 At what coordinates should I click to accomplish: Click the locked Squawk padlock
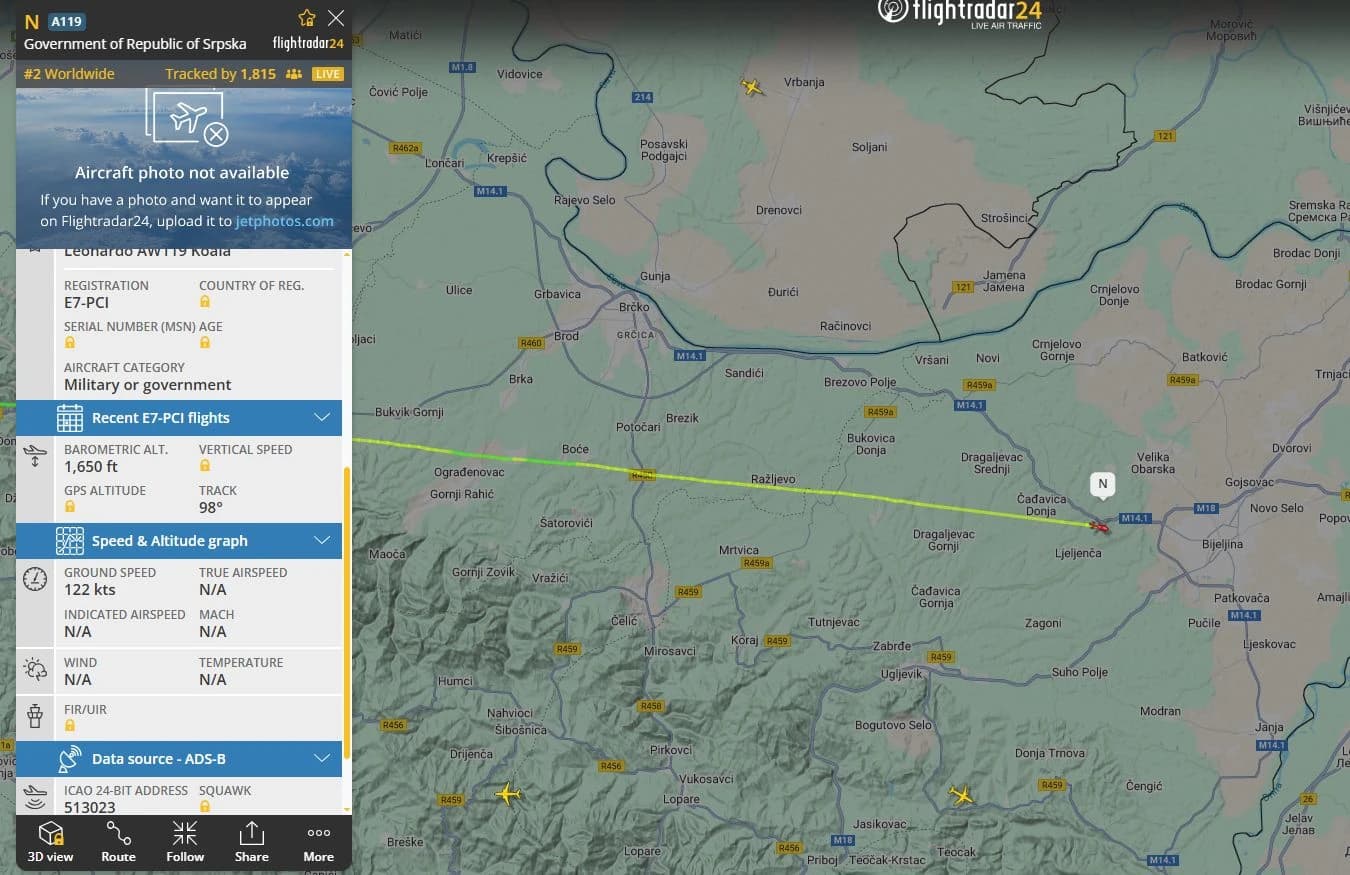click(205, 807)
